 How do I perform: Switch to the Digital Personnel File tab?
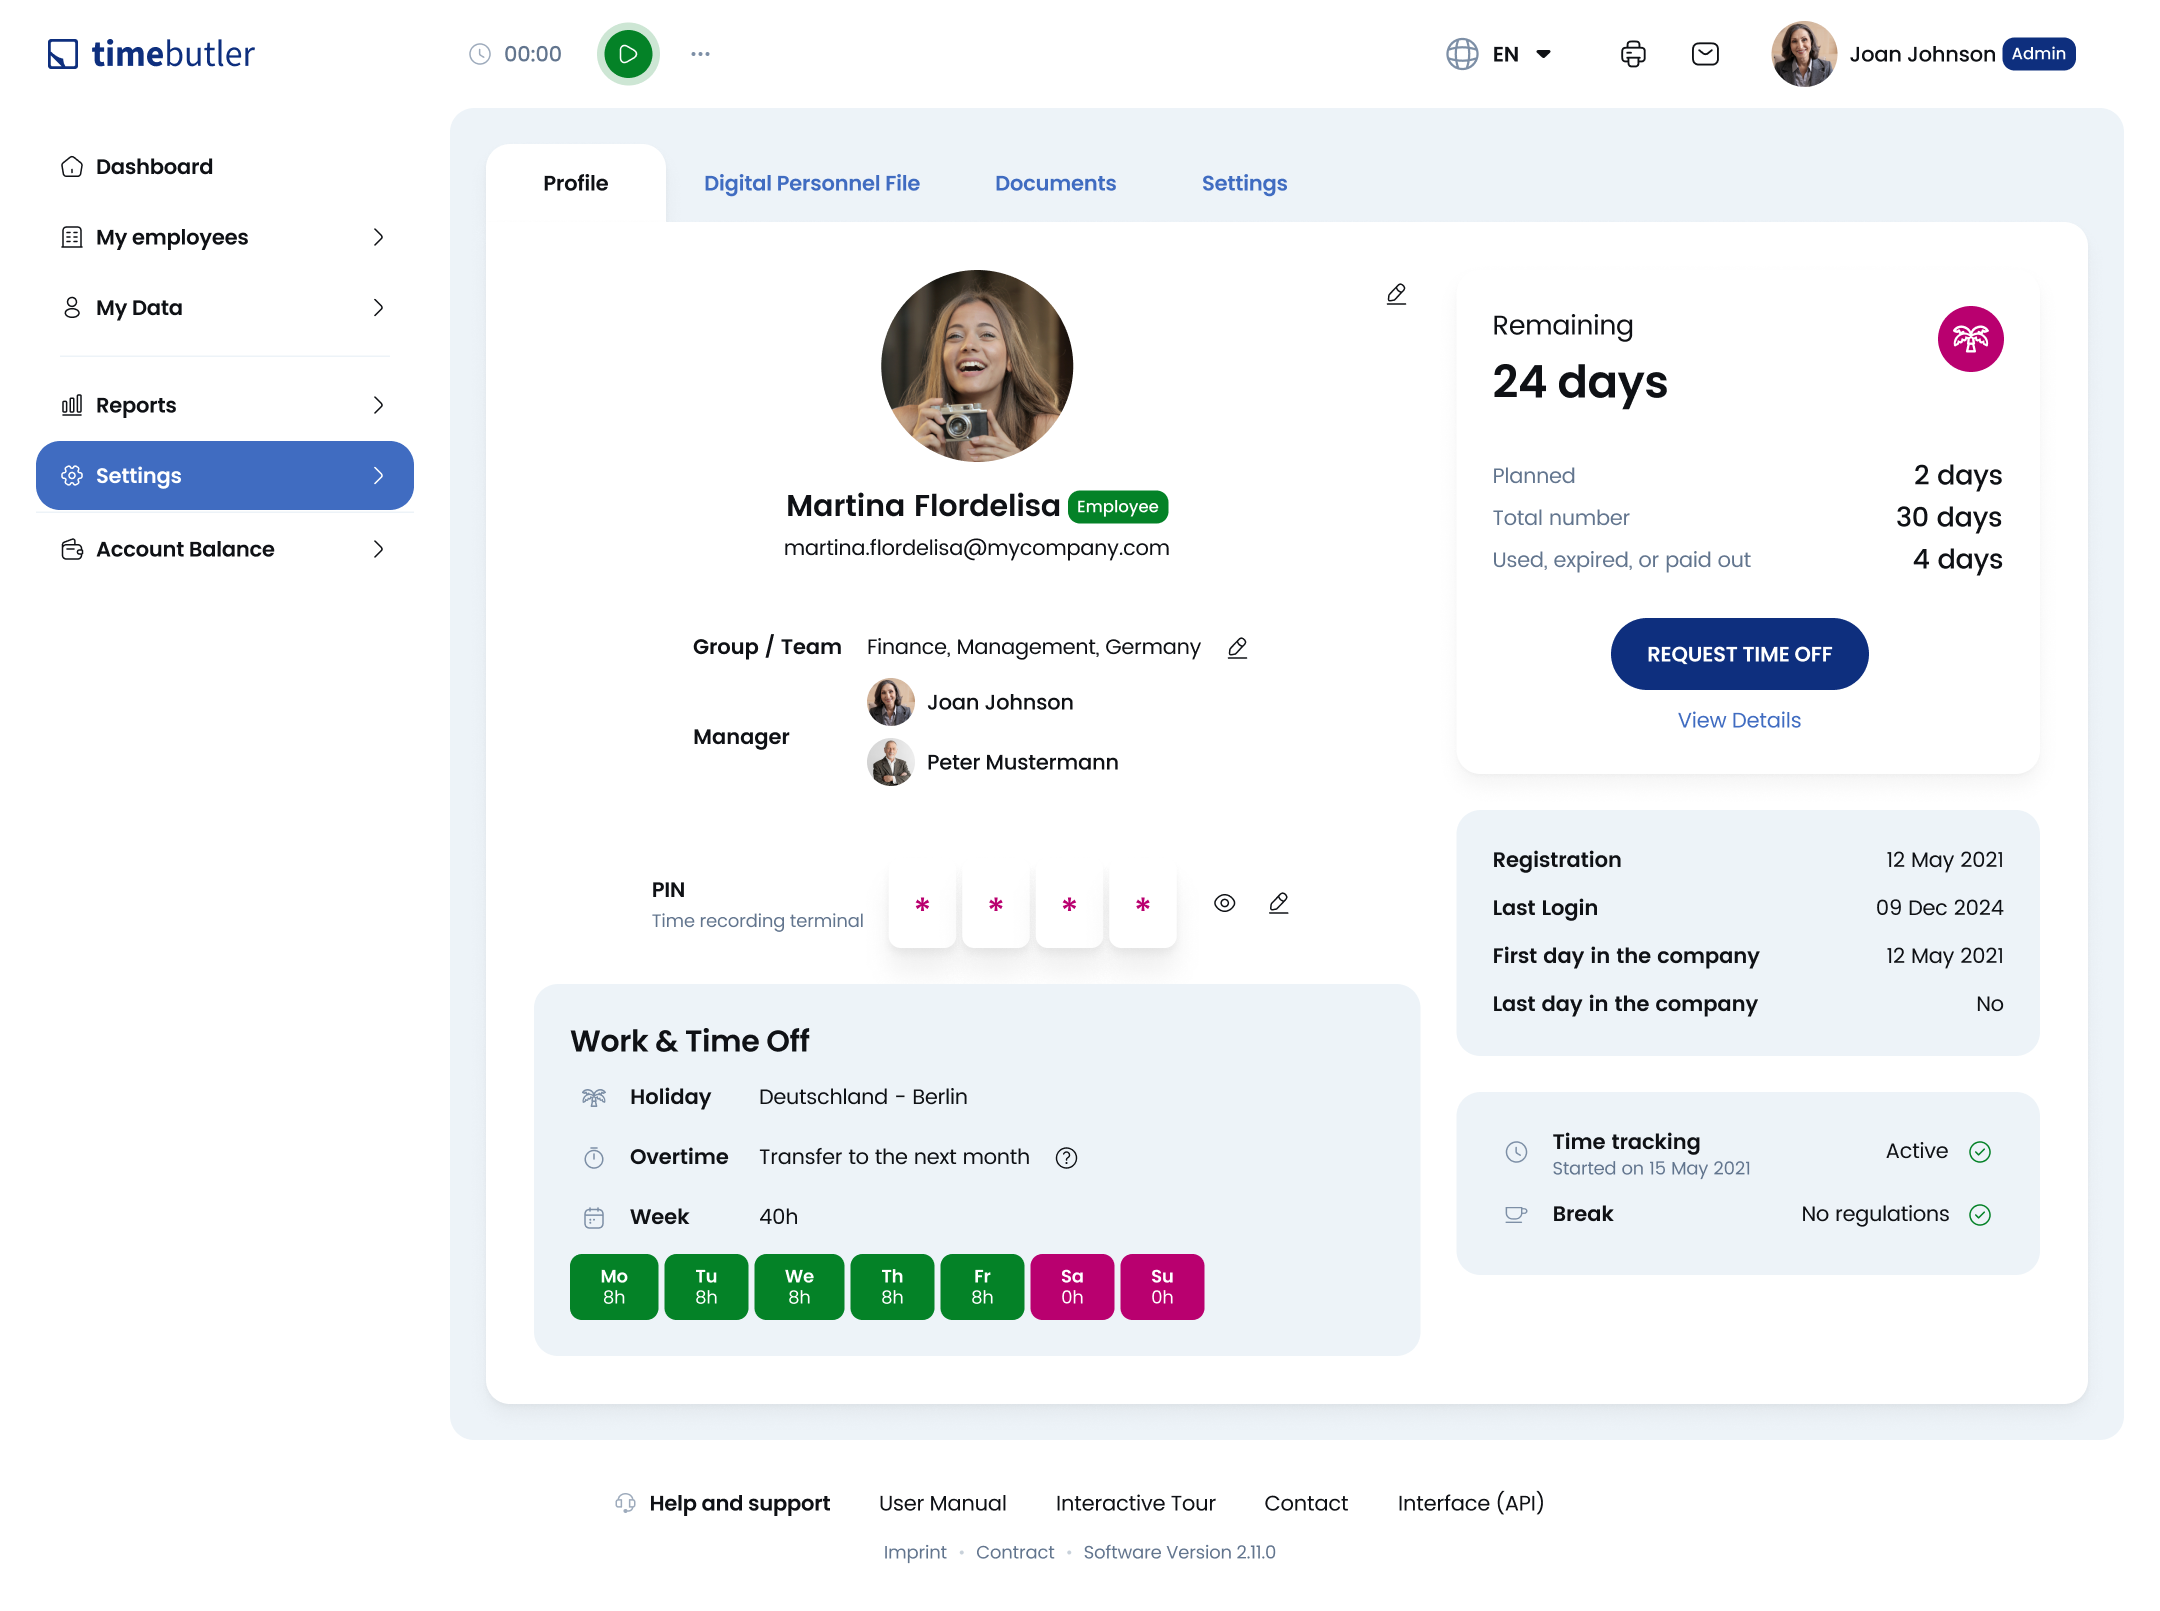[x=811, y=183]
